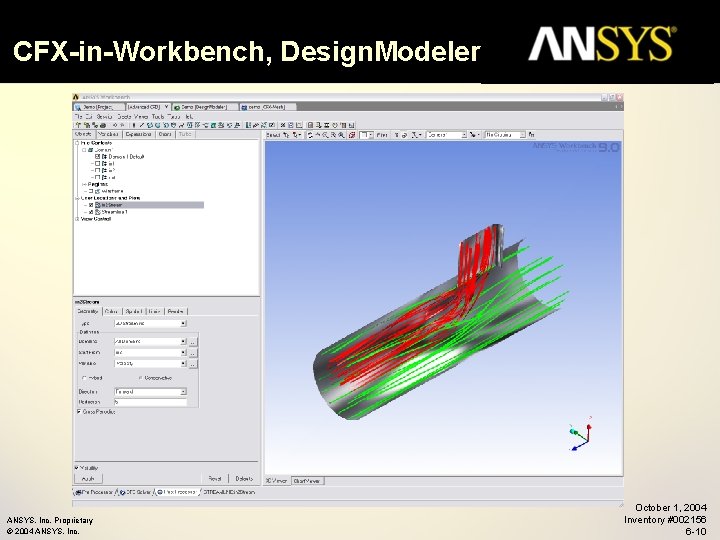Toggle Domain 1 Default checkbox

point(97,157)
